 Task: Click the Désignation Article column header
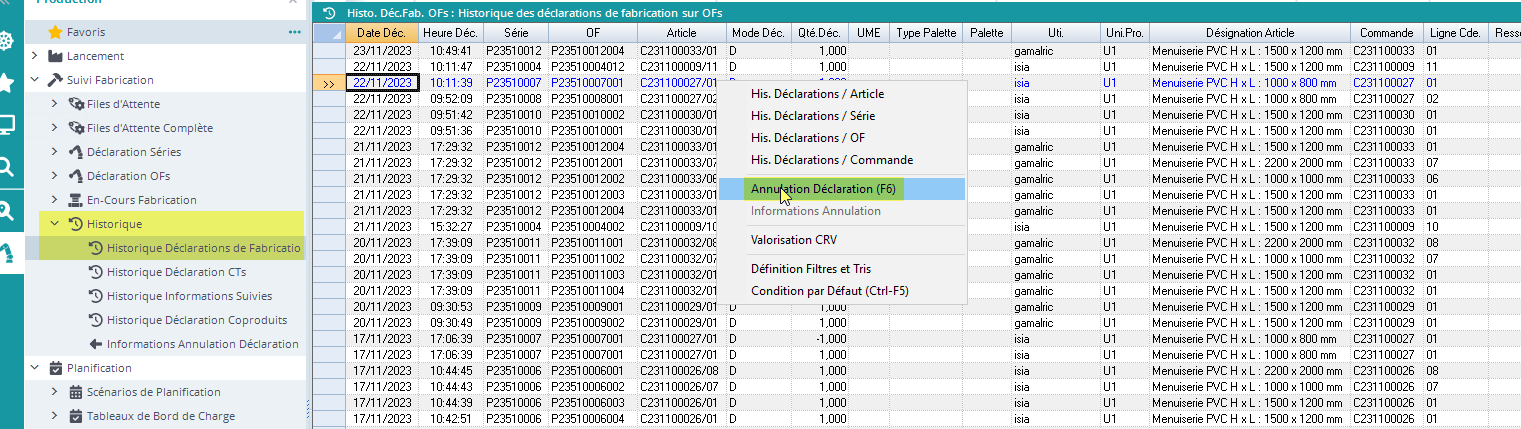[x=1248, y=33]
